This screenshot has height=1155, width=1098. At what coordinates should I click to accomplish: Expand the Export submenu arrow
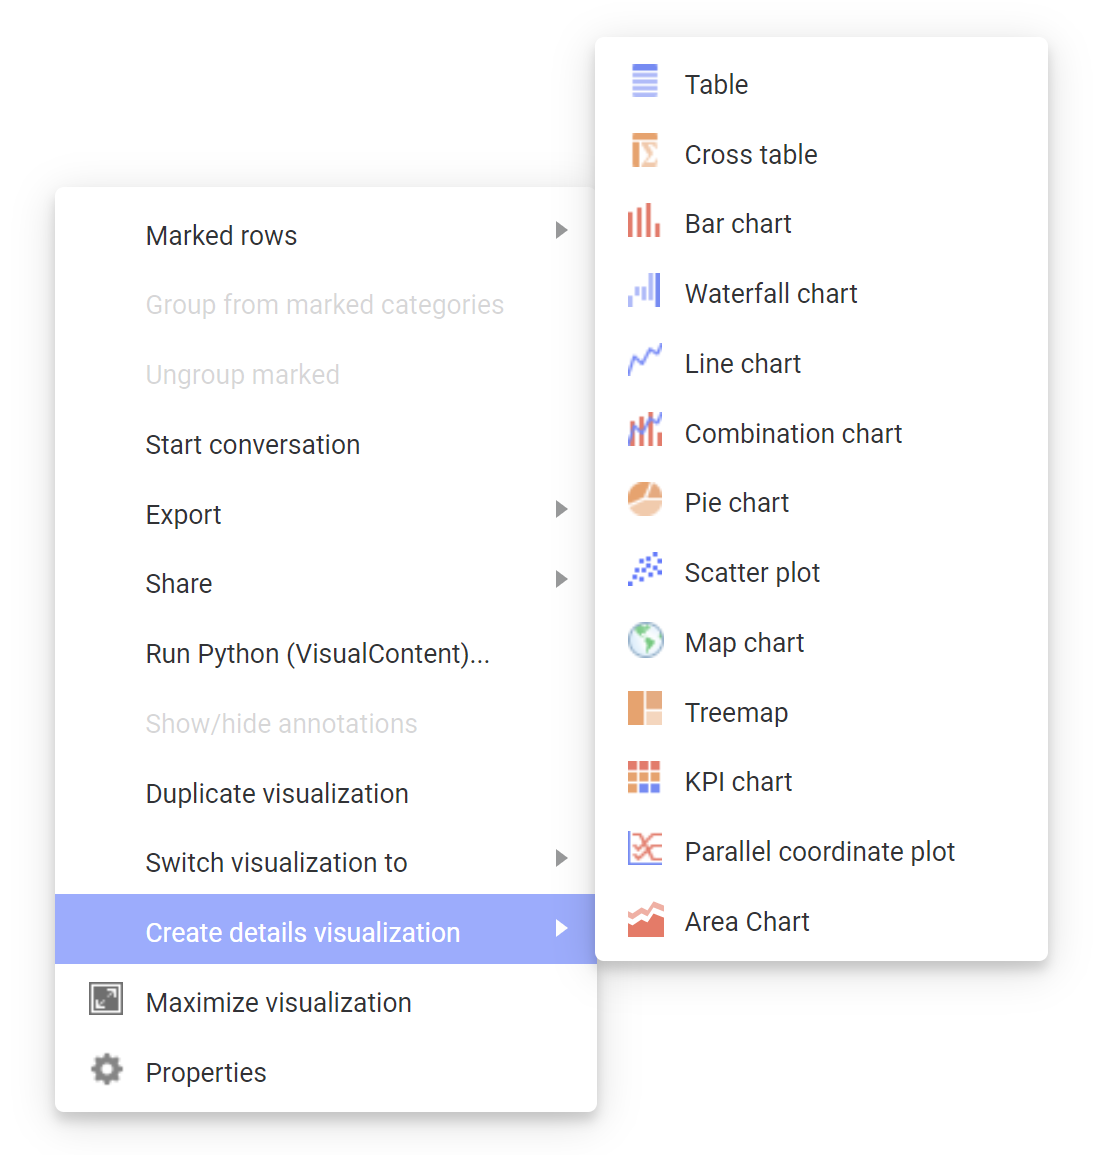pos(561,509)
